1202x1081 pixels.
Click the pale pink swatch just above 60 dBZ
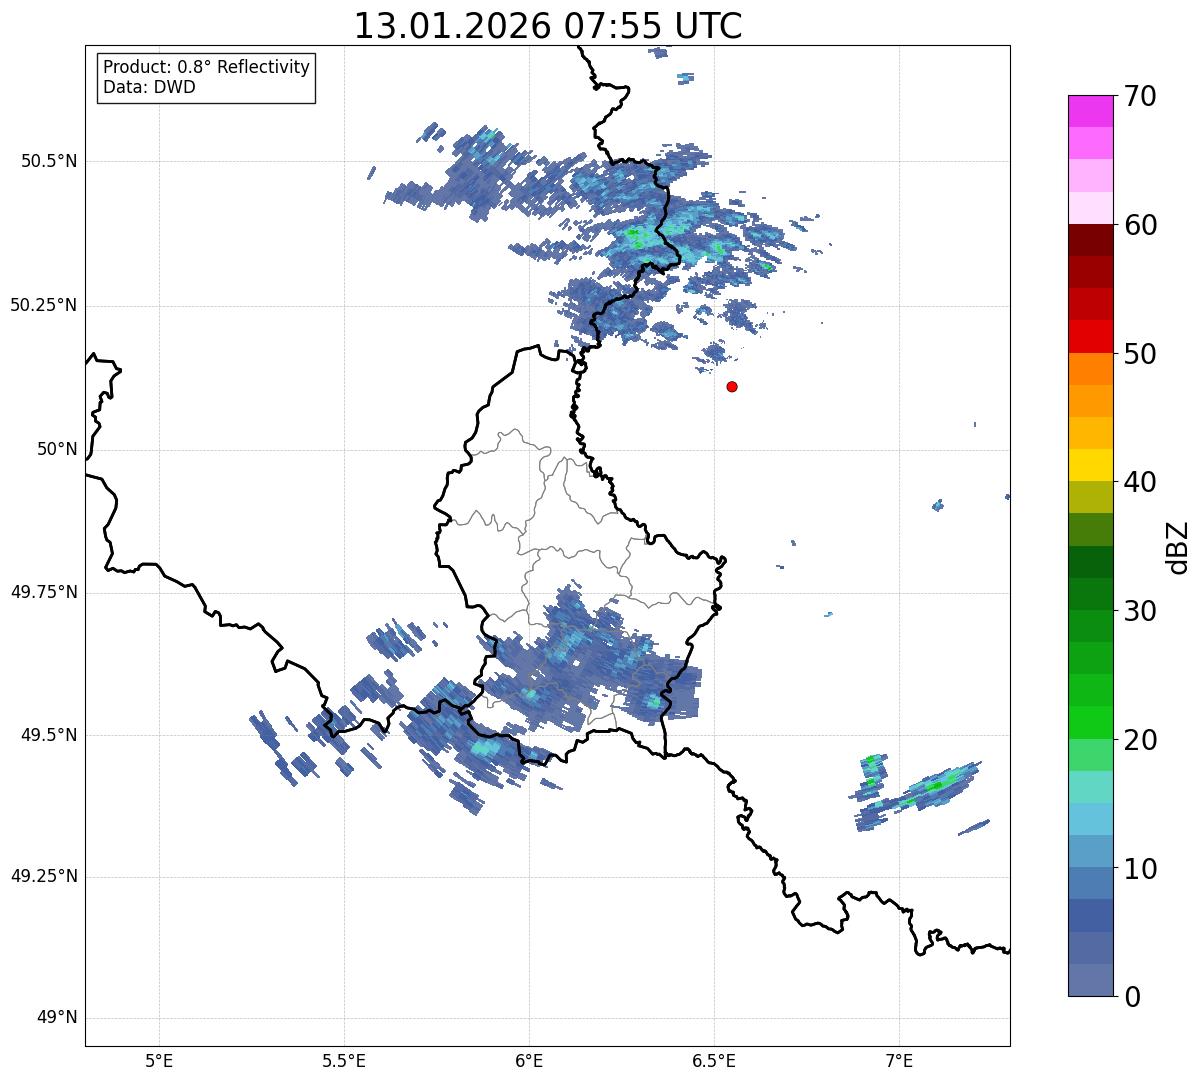click(1090, 208)
